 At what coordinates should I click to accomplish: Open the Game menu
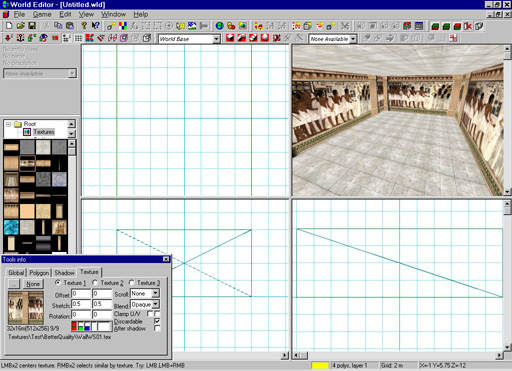click(42, 14)
